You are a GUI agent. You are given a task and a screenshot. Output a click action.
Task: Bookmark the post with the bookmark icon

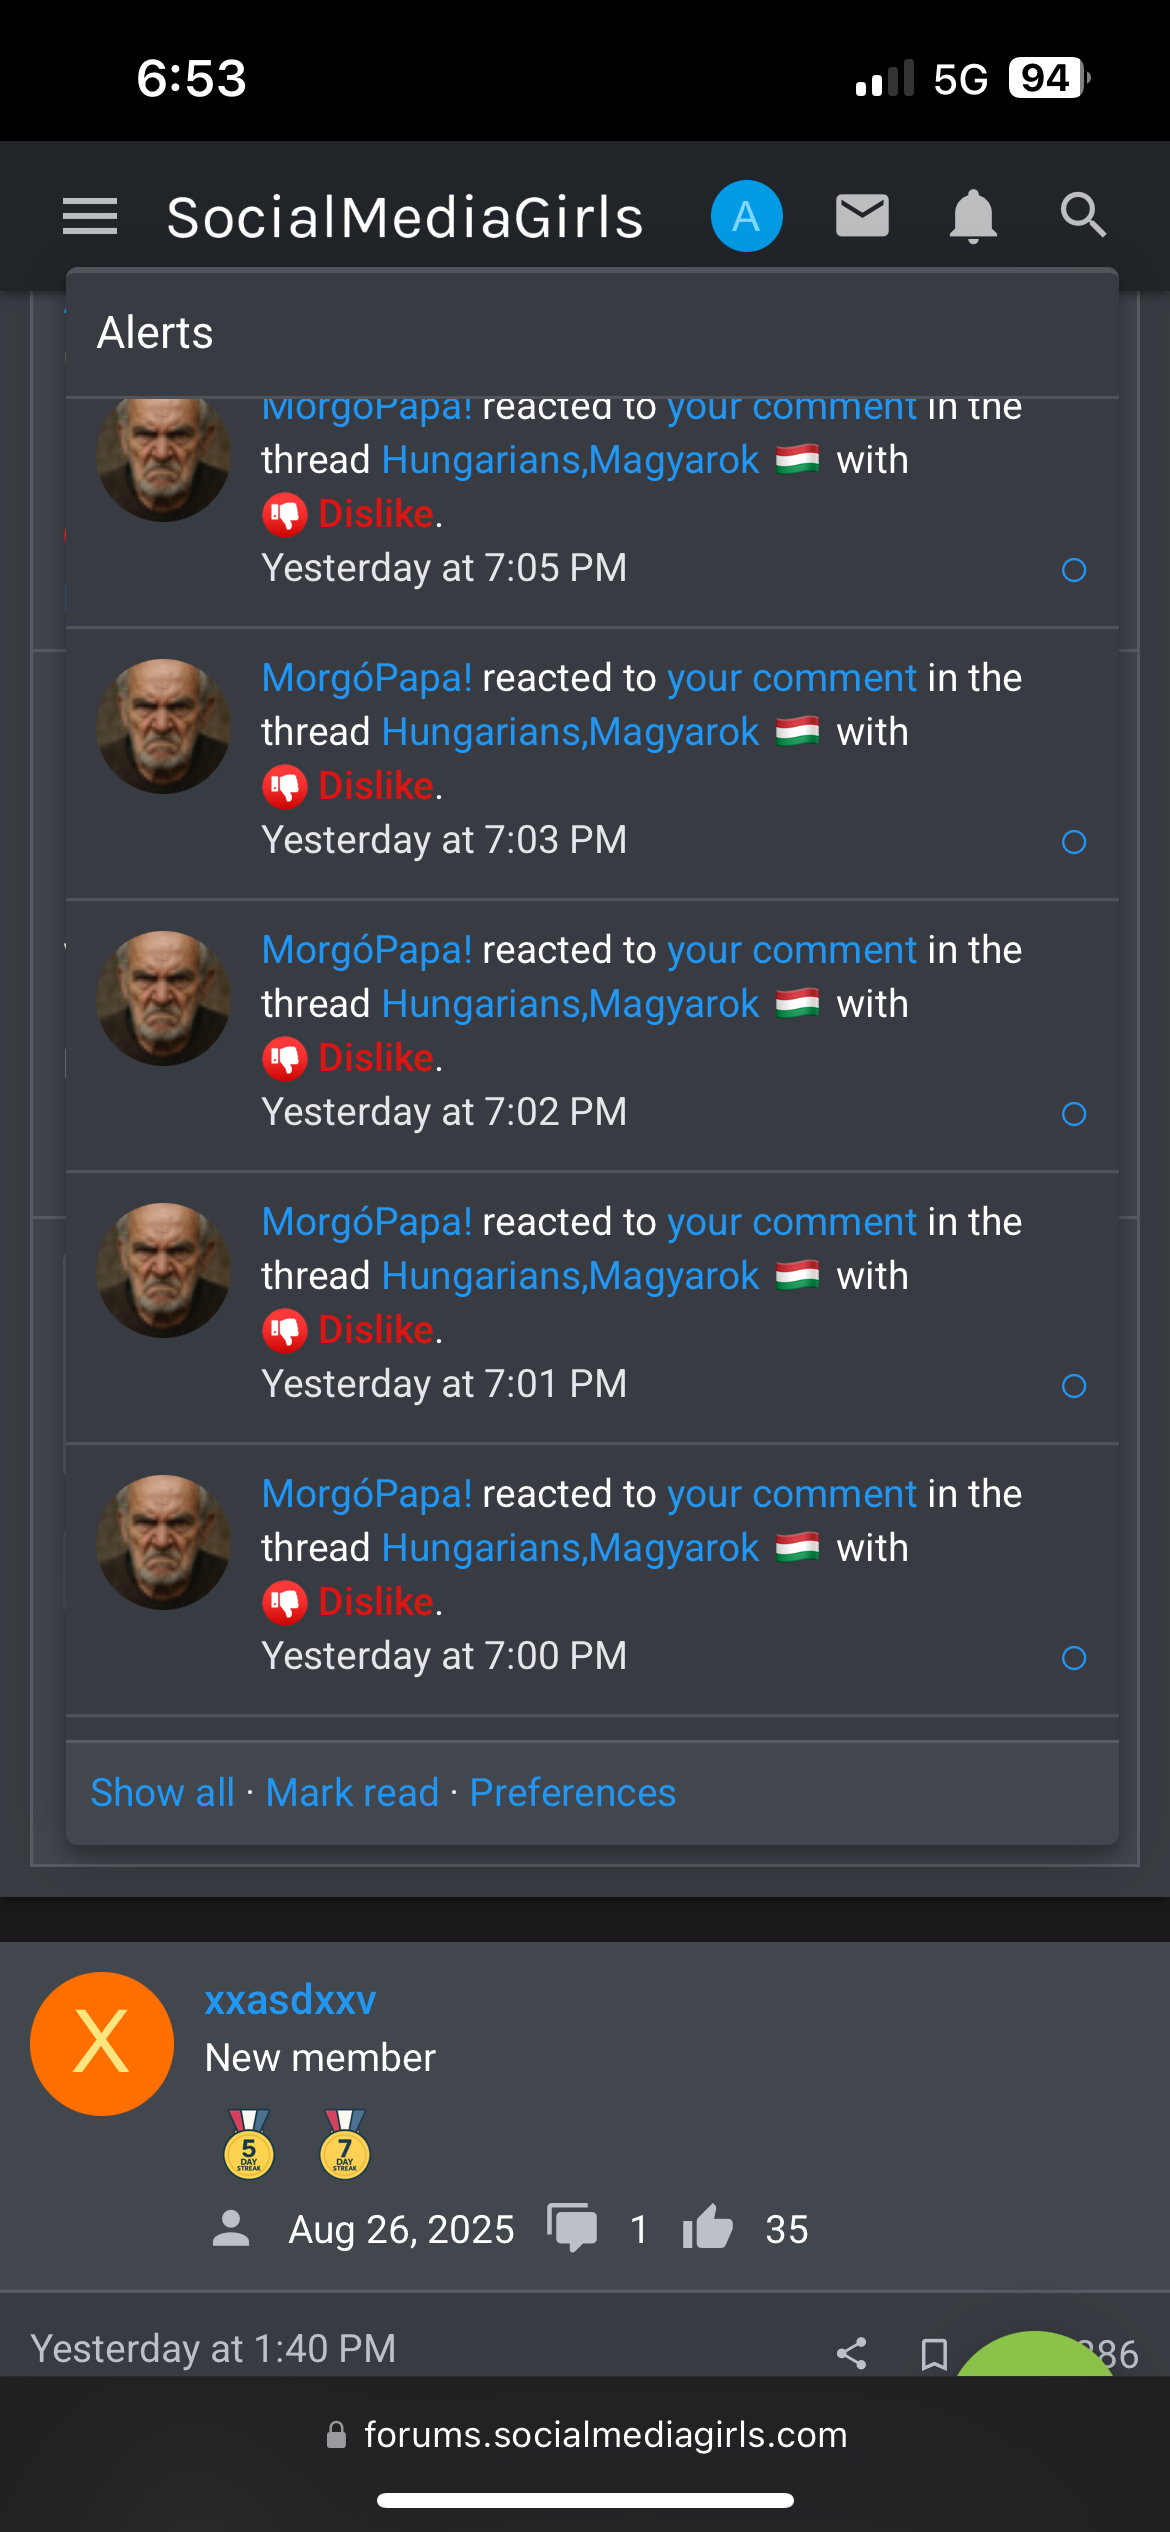pyautogui.click(x=934, y=2353)
